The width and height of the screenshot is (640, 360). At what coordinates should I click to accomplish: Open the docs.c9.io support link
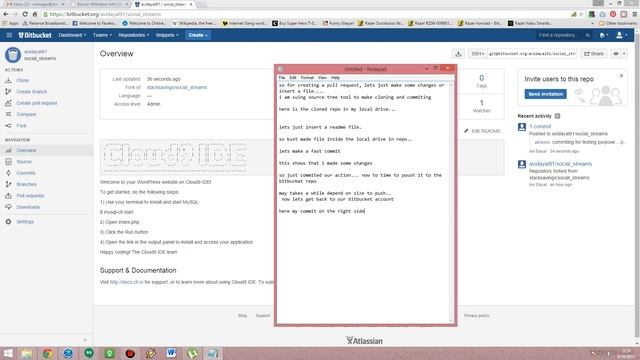pyautogui.click(x=127, y=282)
